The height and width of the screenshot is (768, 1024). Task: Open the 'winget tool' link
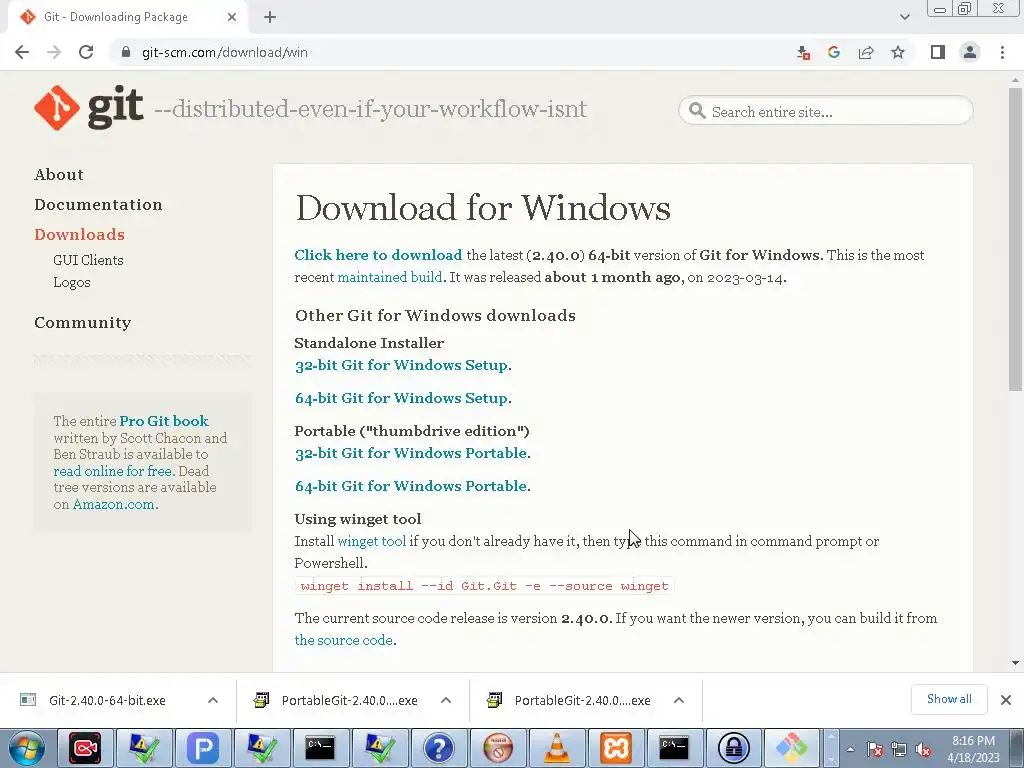(x=372, y=541)
